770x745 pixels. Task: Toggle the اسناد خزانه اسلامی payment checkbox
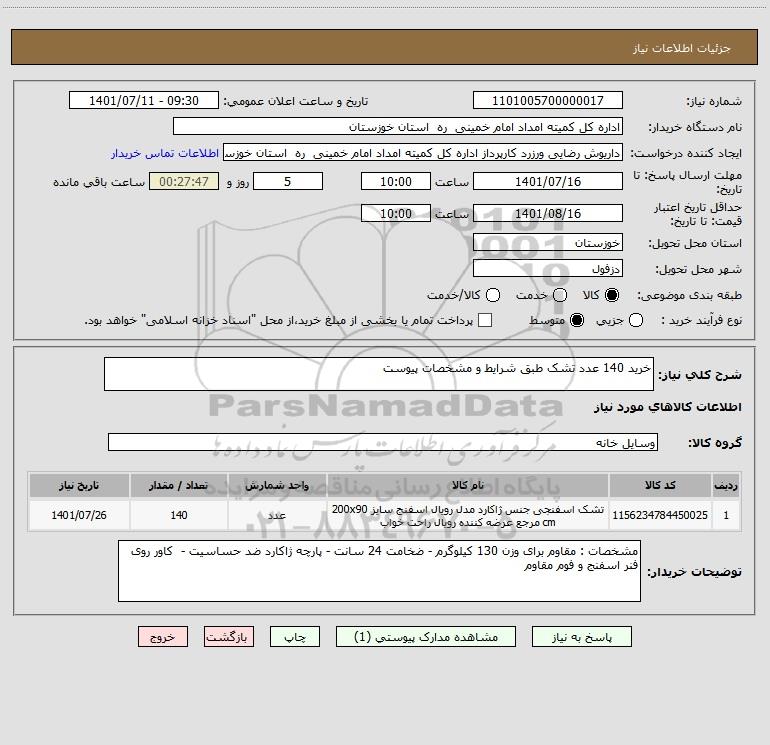pos(485,320)
